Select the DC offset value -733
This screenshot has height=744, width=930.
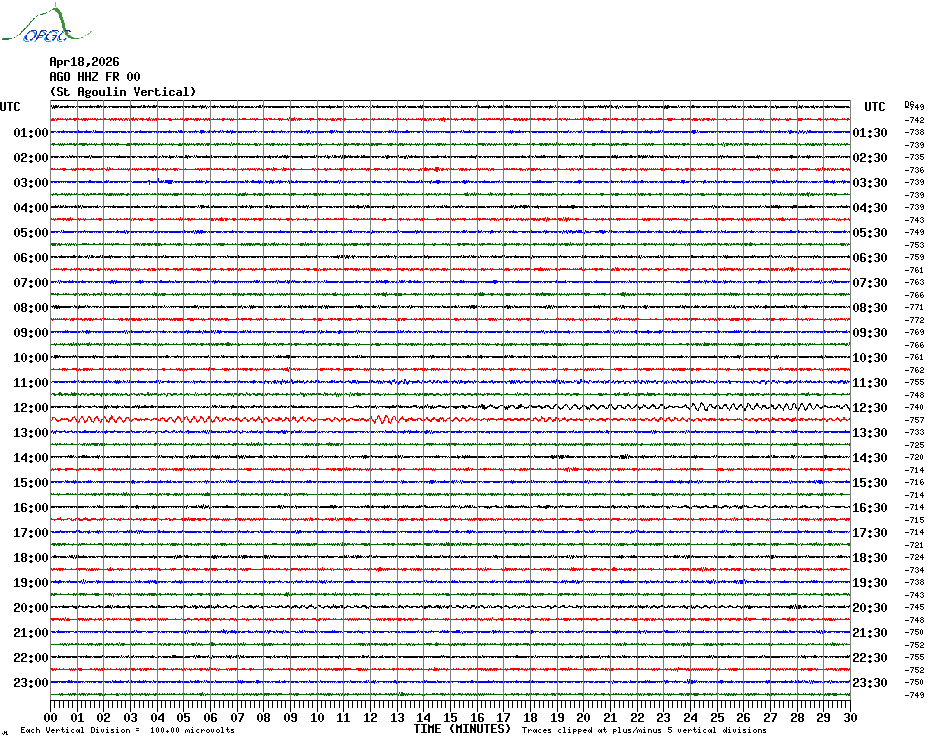point(915,433)
